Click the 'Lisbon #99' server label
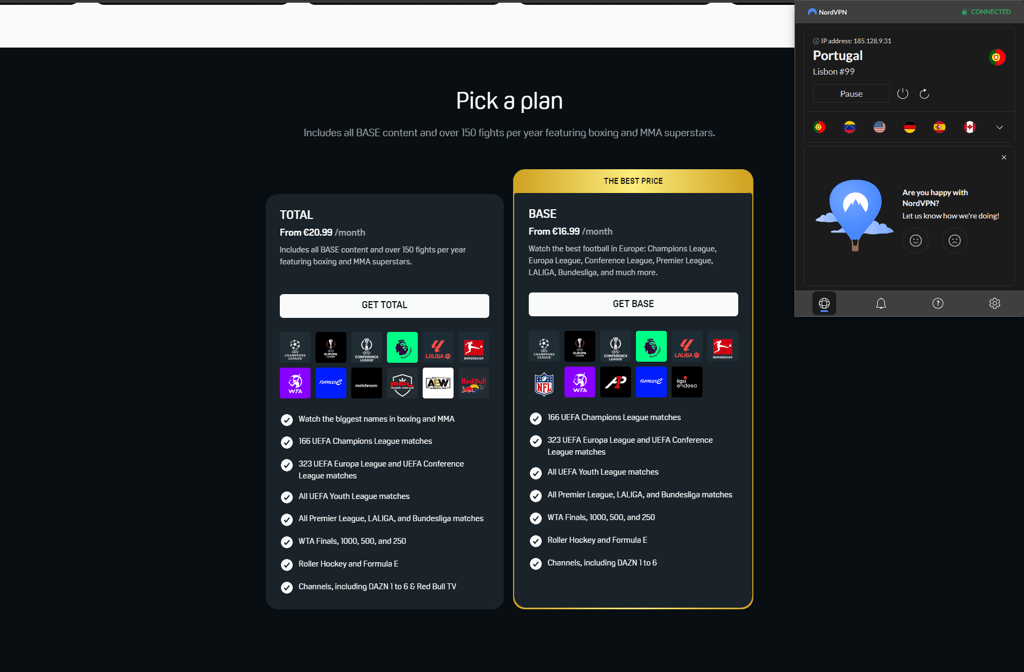This screenshot has width=1024, height=672. (834, 72)
